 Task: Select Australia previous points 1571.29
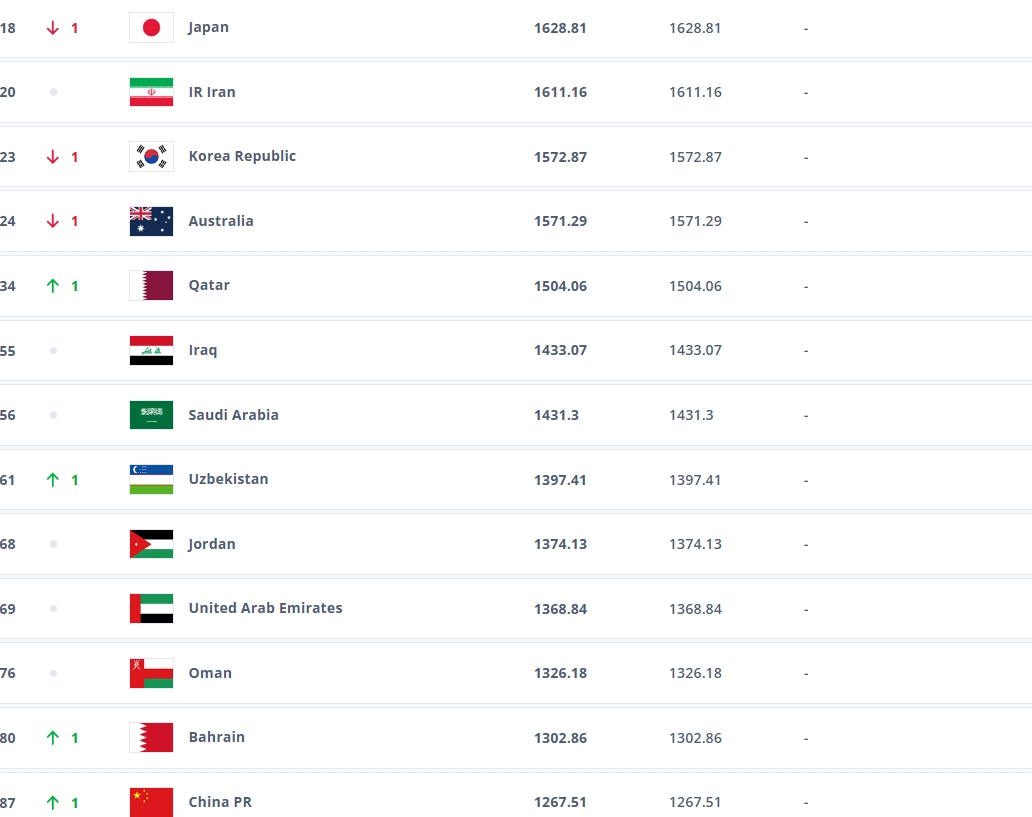pos(695,222)
